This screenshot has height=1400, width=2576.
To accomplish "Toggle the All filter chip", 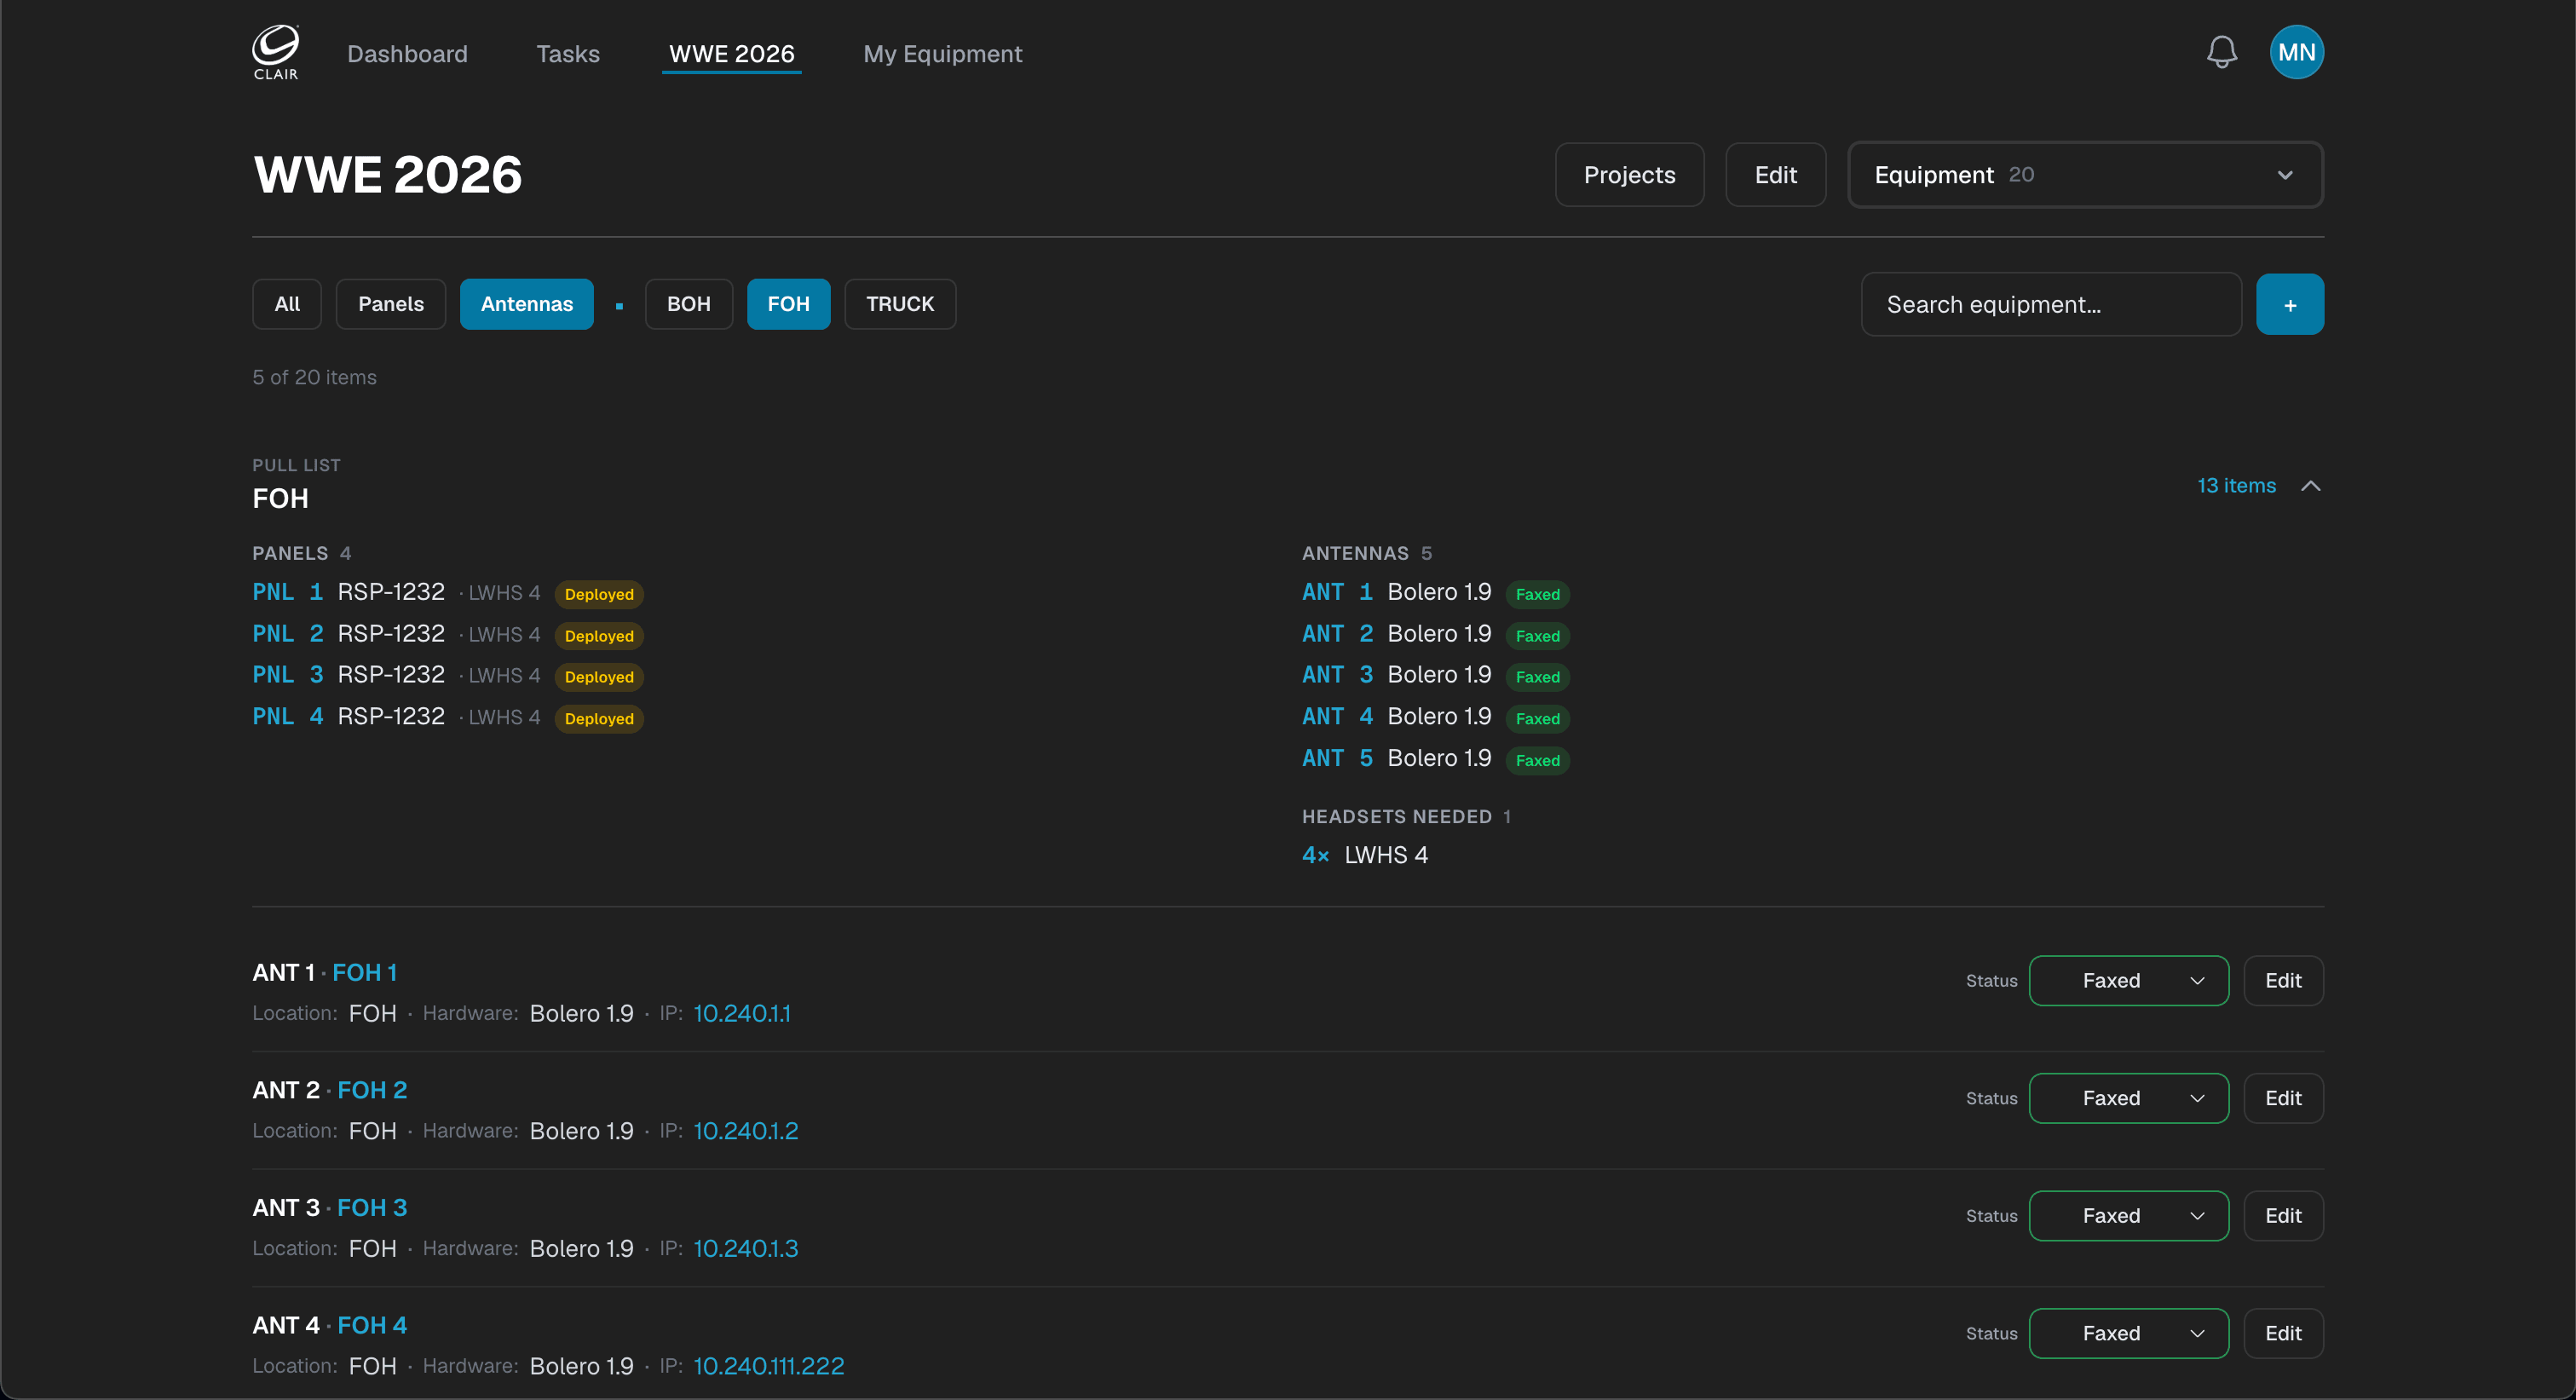I will tap(287, 304).
